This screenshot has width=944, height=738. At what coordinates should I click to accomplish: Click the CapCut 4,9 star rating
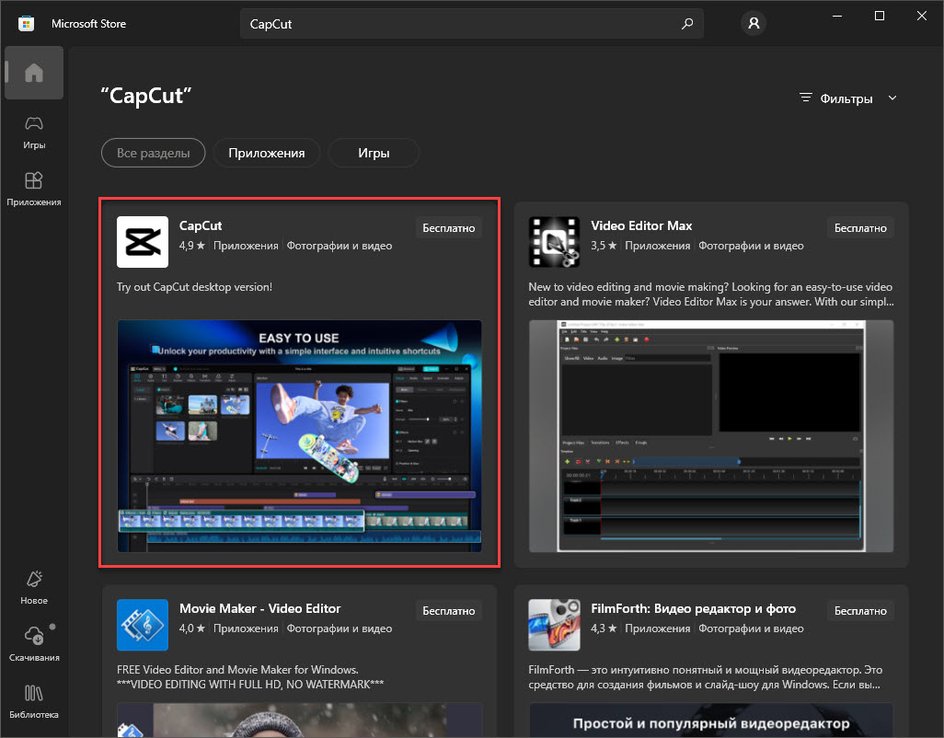pos(192,246)
